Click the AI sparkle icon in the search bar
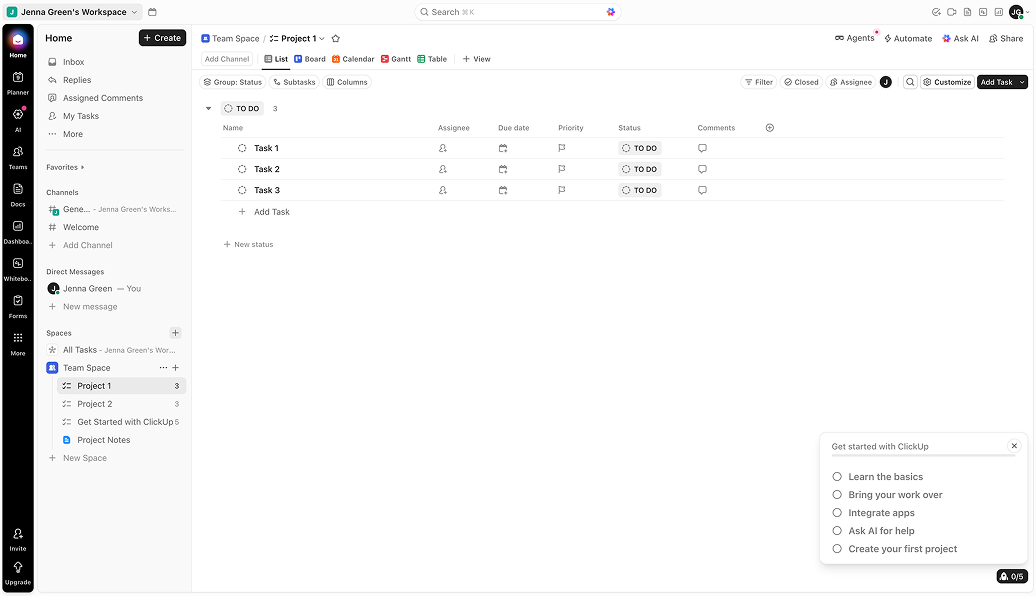Image resolution: width=1036 pixels, height=596 pixels. click(610, 12)
